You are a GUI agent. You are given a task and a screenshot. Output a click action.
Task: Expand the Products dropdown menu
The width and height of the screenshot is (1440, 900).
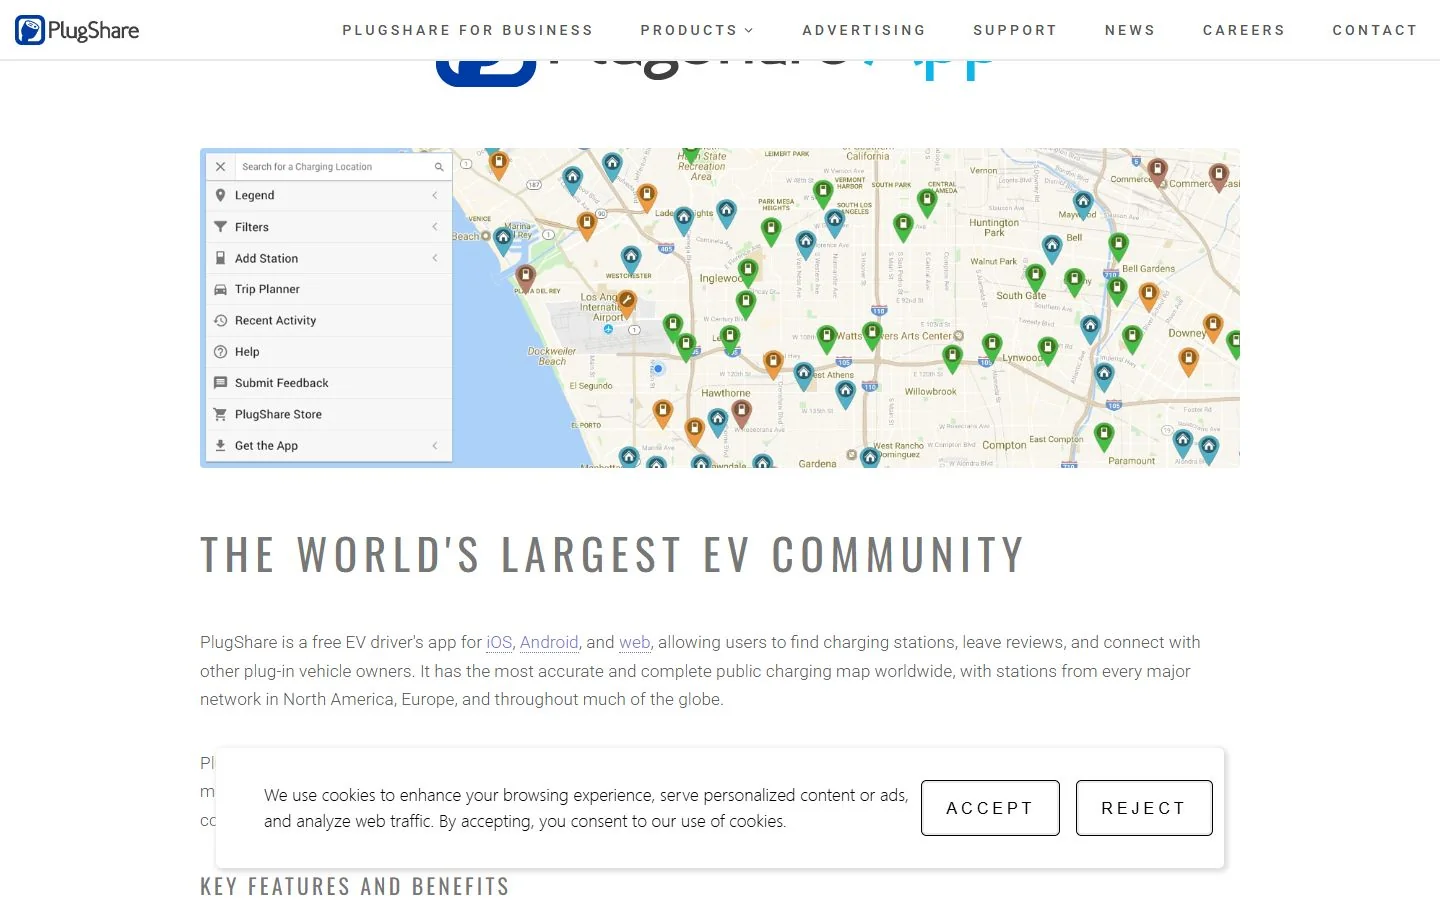pos(697,30)
